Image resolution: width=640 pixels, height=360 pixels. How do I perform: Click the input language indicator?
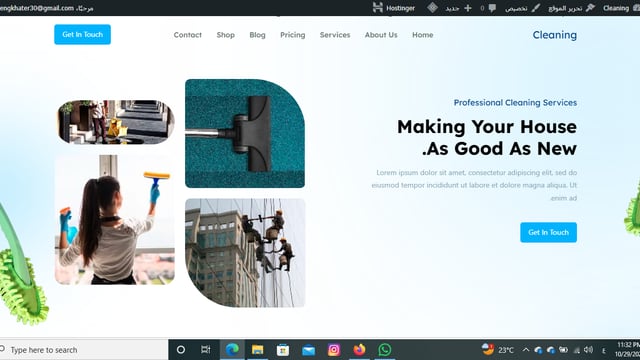pyautogui.click(x=604, y=350)
